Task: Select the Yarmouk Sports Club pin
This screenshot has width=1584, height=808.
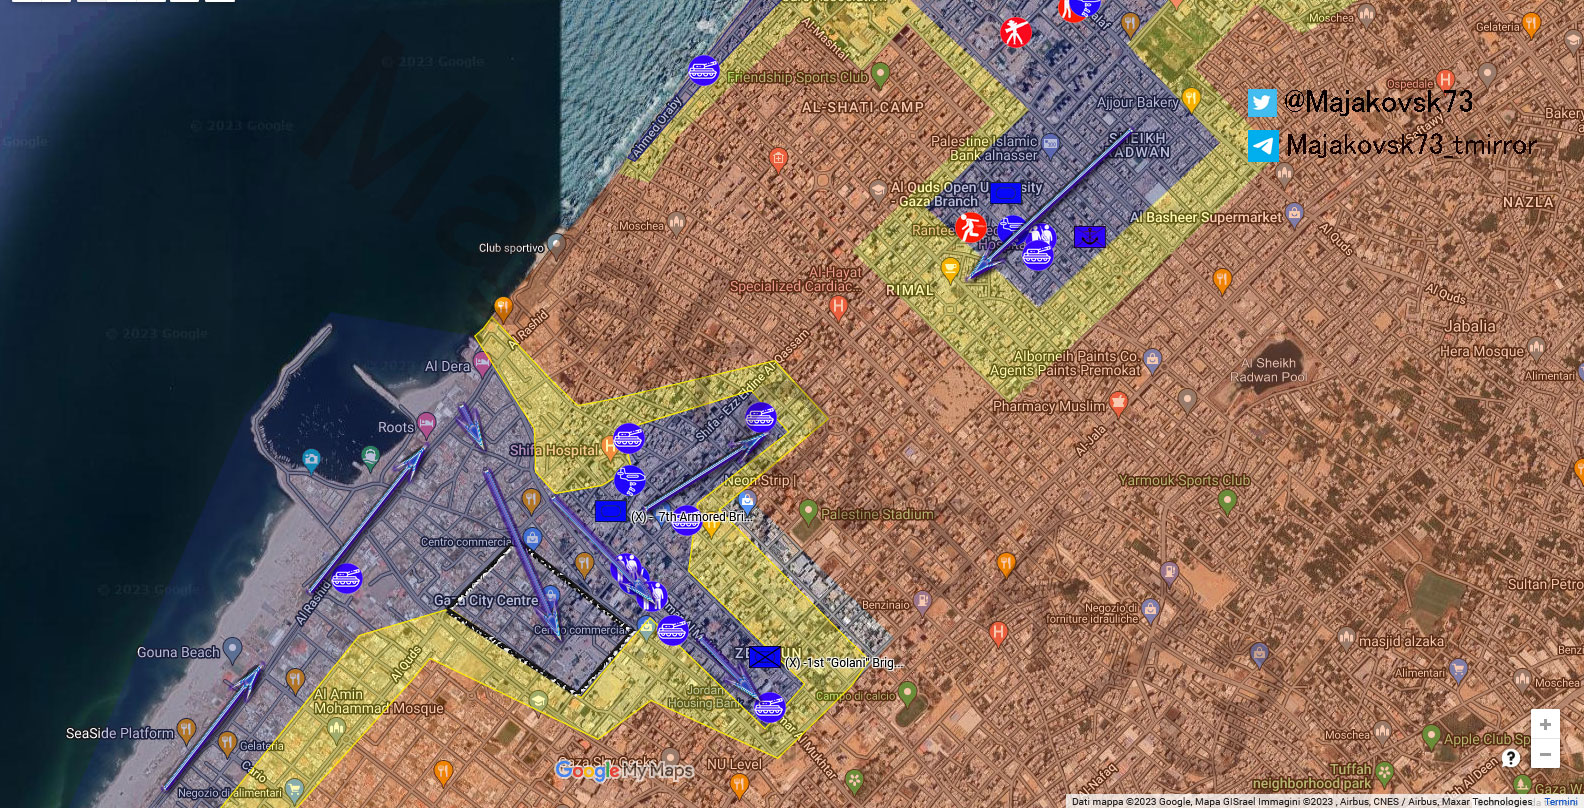Action: click(x=1228, y=500)
